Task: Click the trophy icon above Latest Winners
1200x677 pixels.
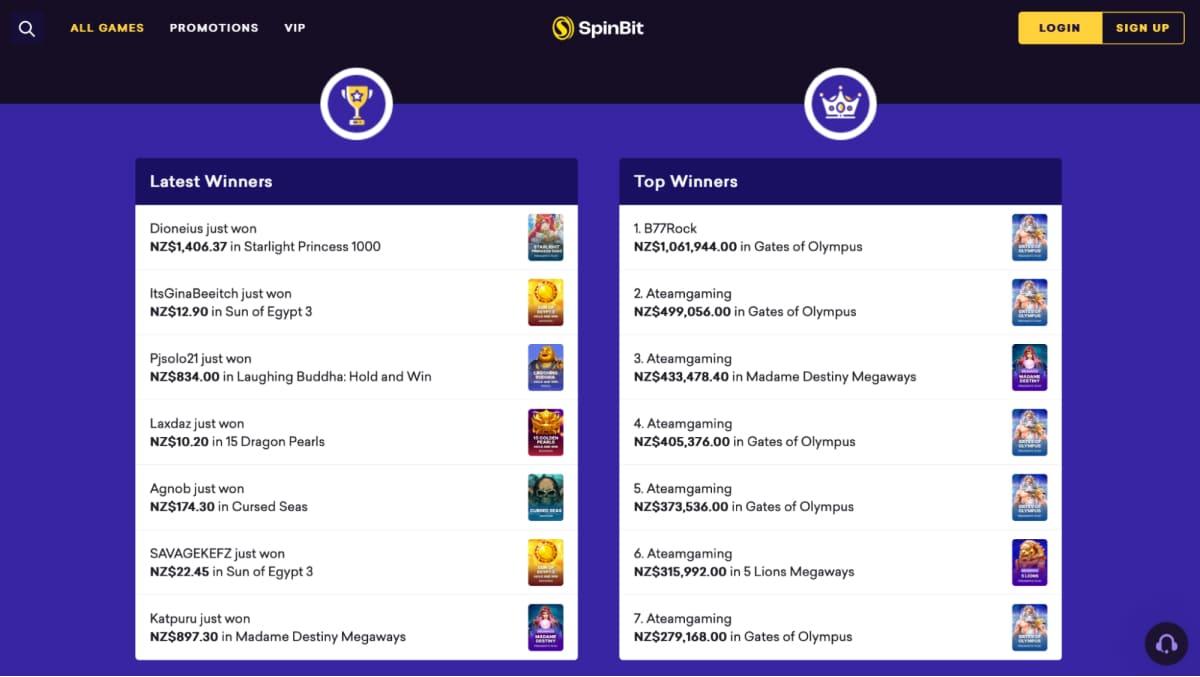Action: coord(356,104)
